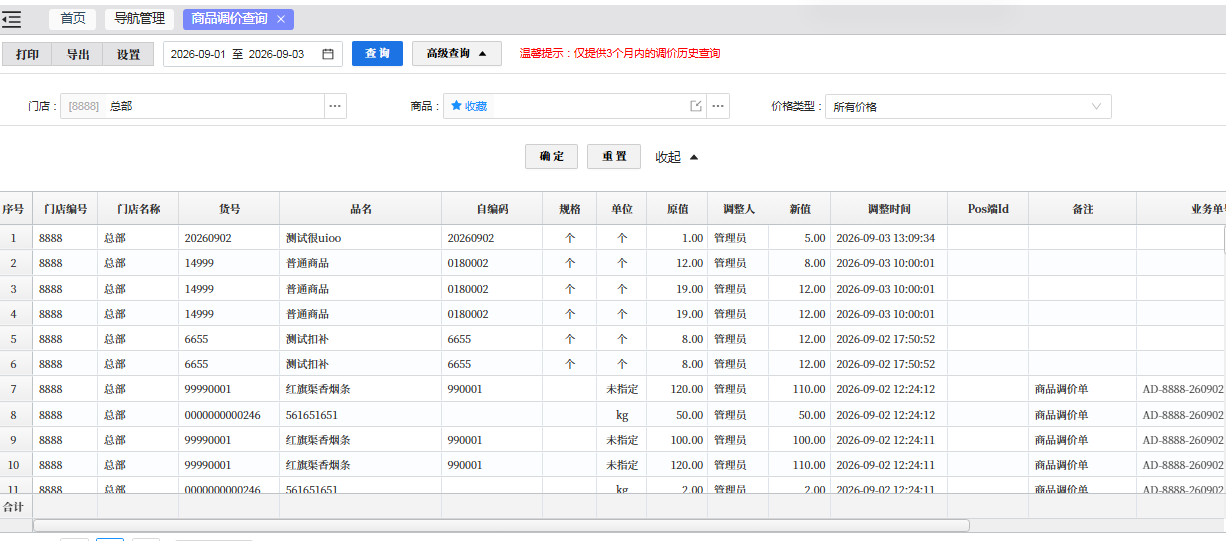Select 普通商品 in row 2

pos(307,263)
